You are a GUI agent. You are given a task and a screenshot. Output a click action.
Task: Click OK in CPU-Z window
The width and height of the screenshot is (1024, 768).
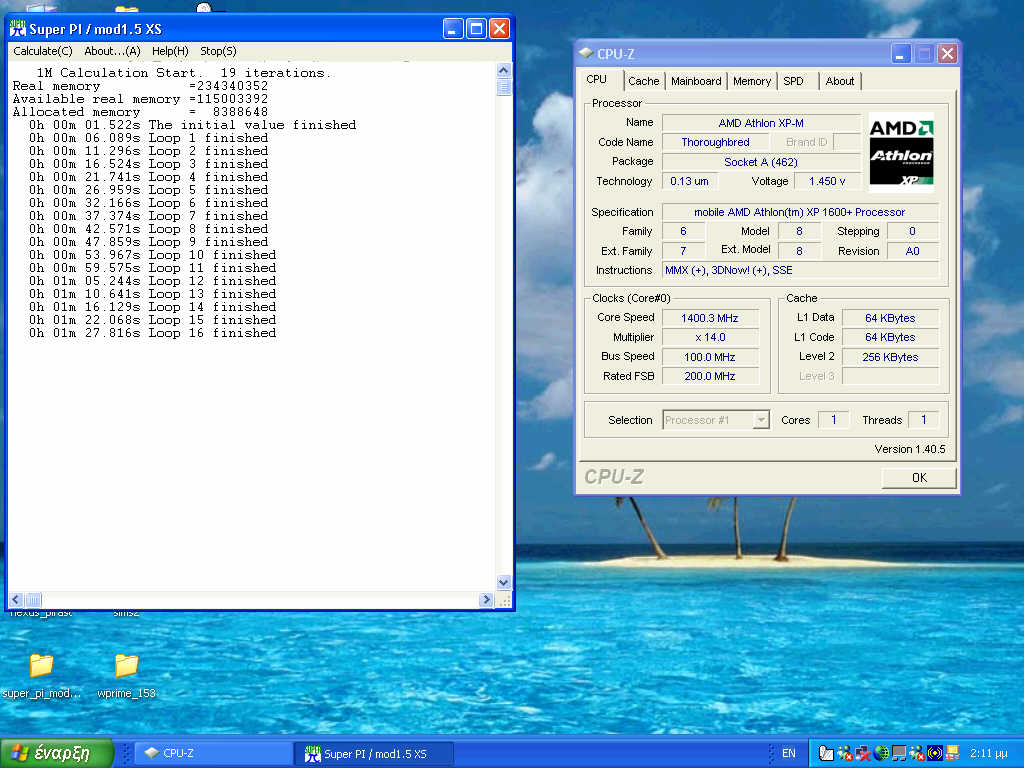[919, 477]
